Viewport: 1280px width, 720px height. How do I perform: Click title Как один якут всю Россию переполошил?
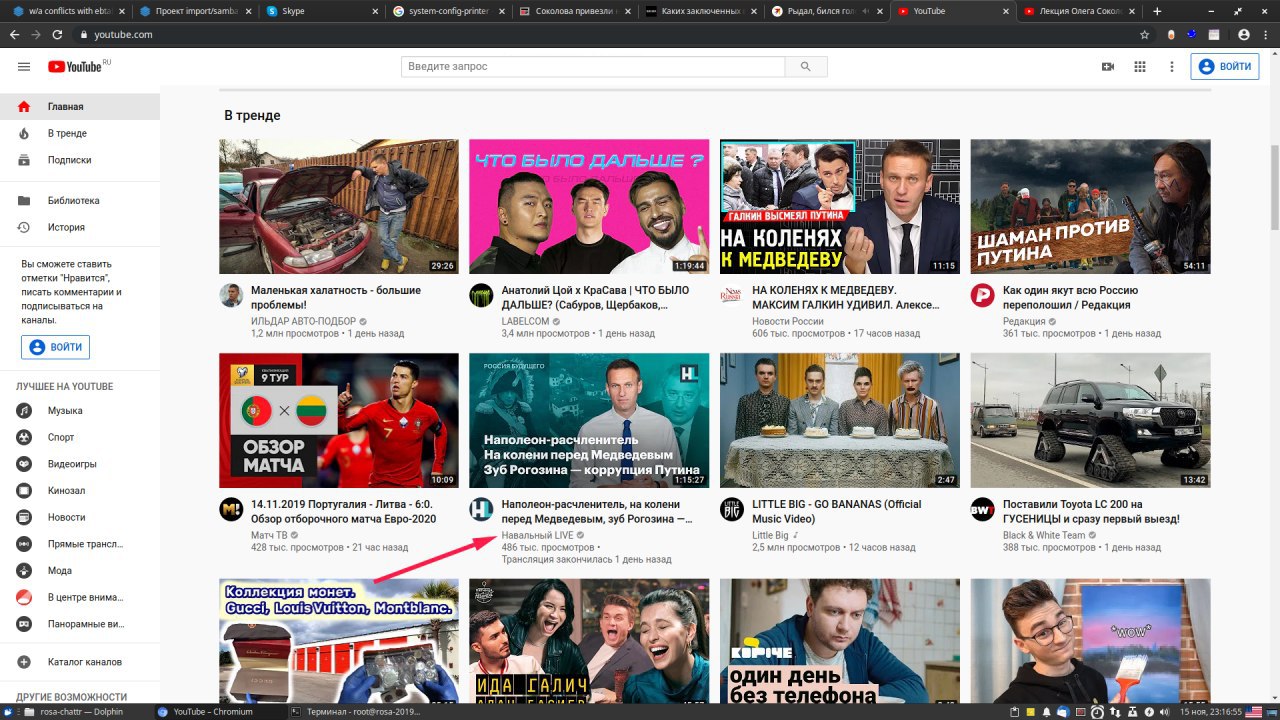(1070, 298)
